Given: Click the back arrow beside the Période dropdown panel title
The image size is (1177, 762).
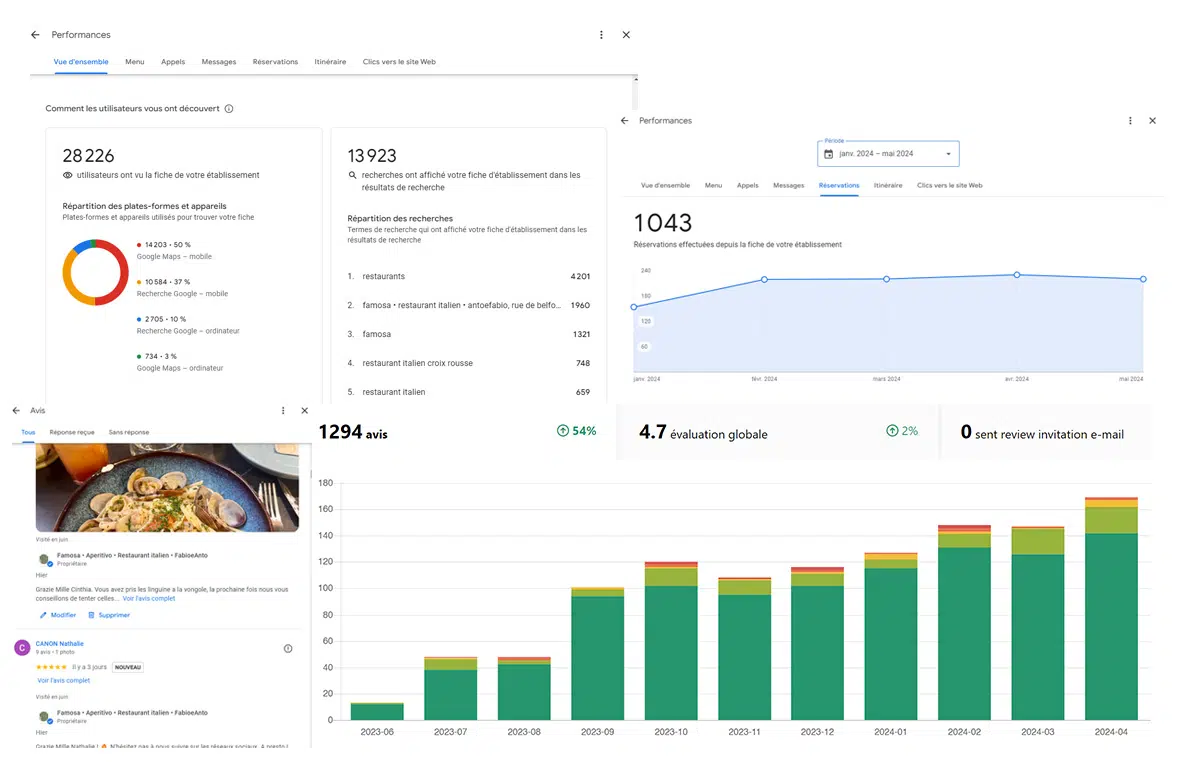Looking at the screenshot, I should 625,121.
